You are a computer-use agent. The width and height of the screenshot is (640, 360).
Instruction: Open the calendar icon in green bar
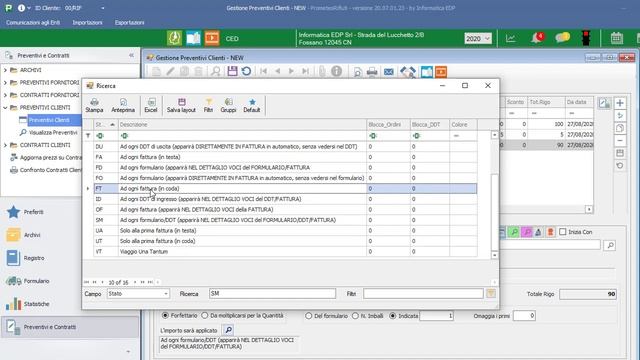click(616, 38)
